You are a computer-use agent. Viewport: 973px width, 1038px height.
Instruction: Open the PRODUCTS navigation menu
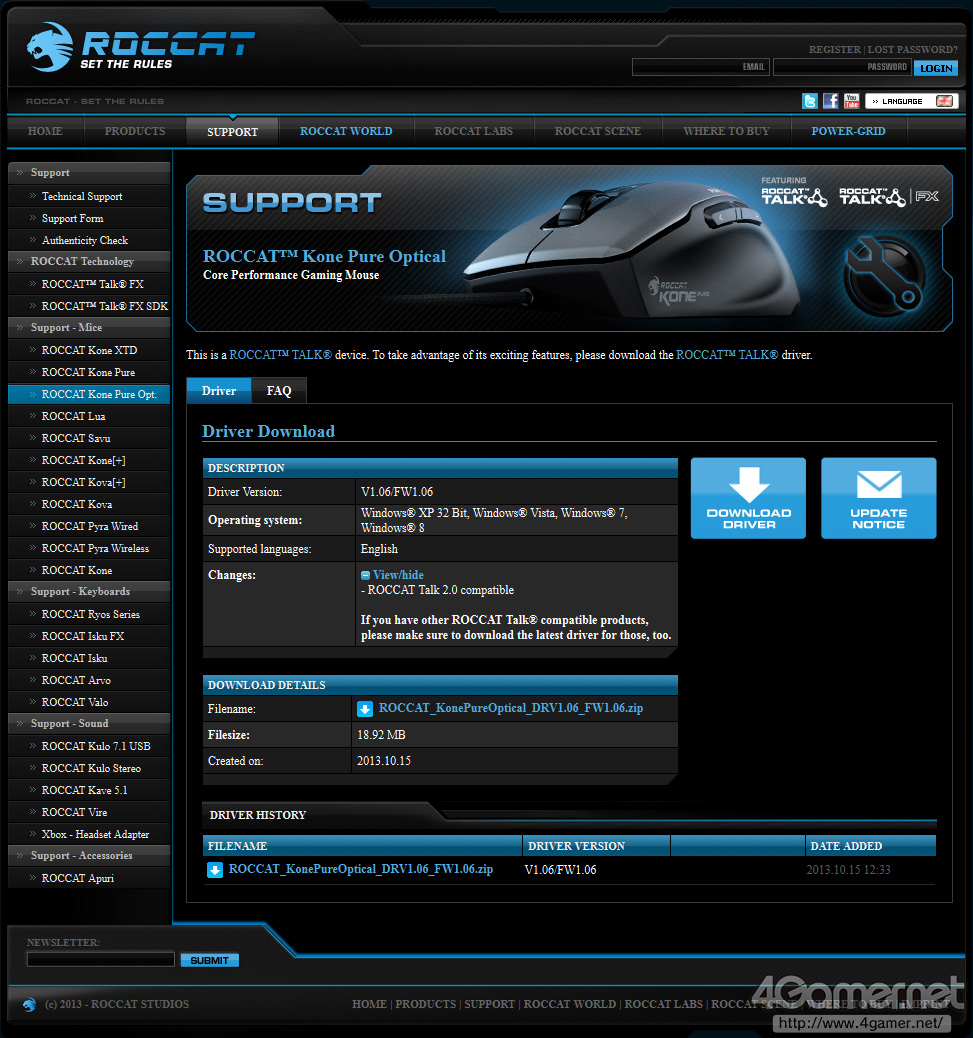pos(135,131)
